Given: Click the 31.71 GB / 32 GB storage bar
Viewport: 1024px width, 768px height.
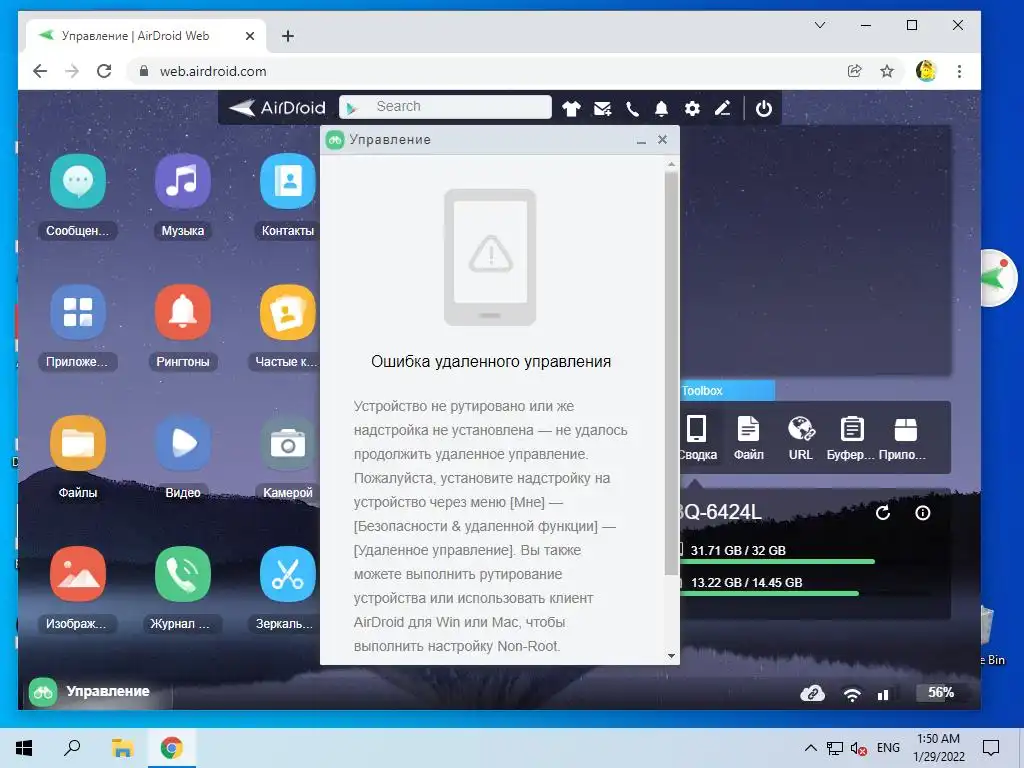Looking at the screenshot, I should tap(777, 561).
